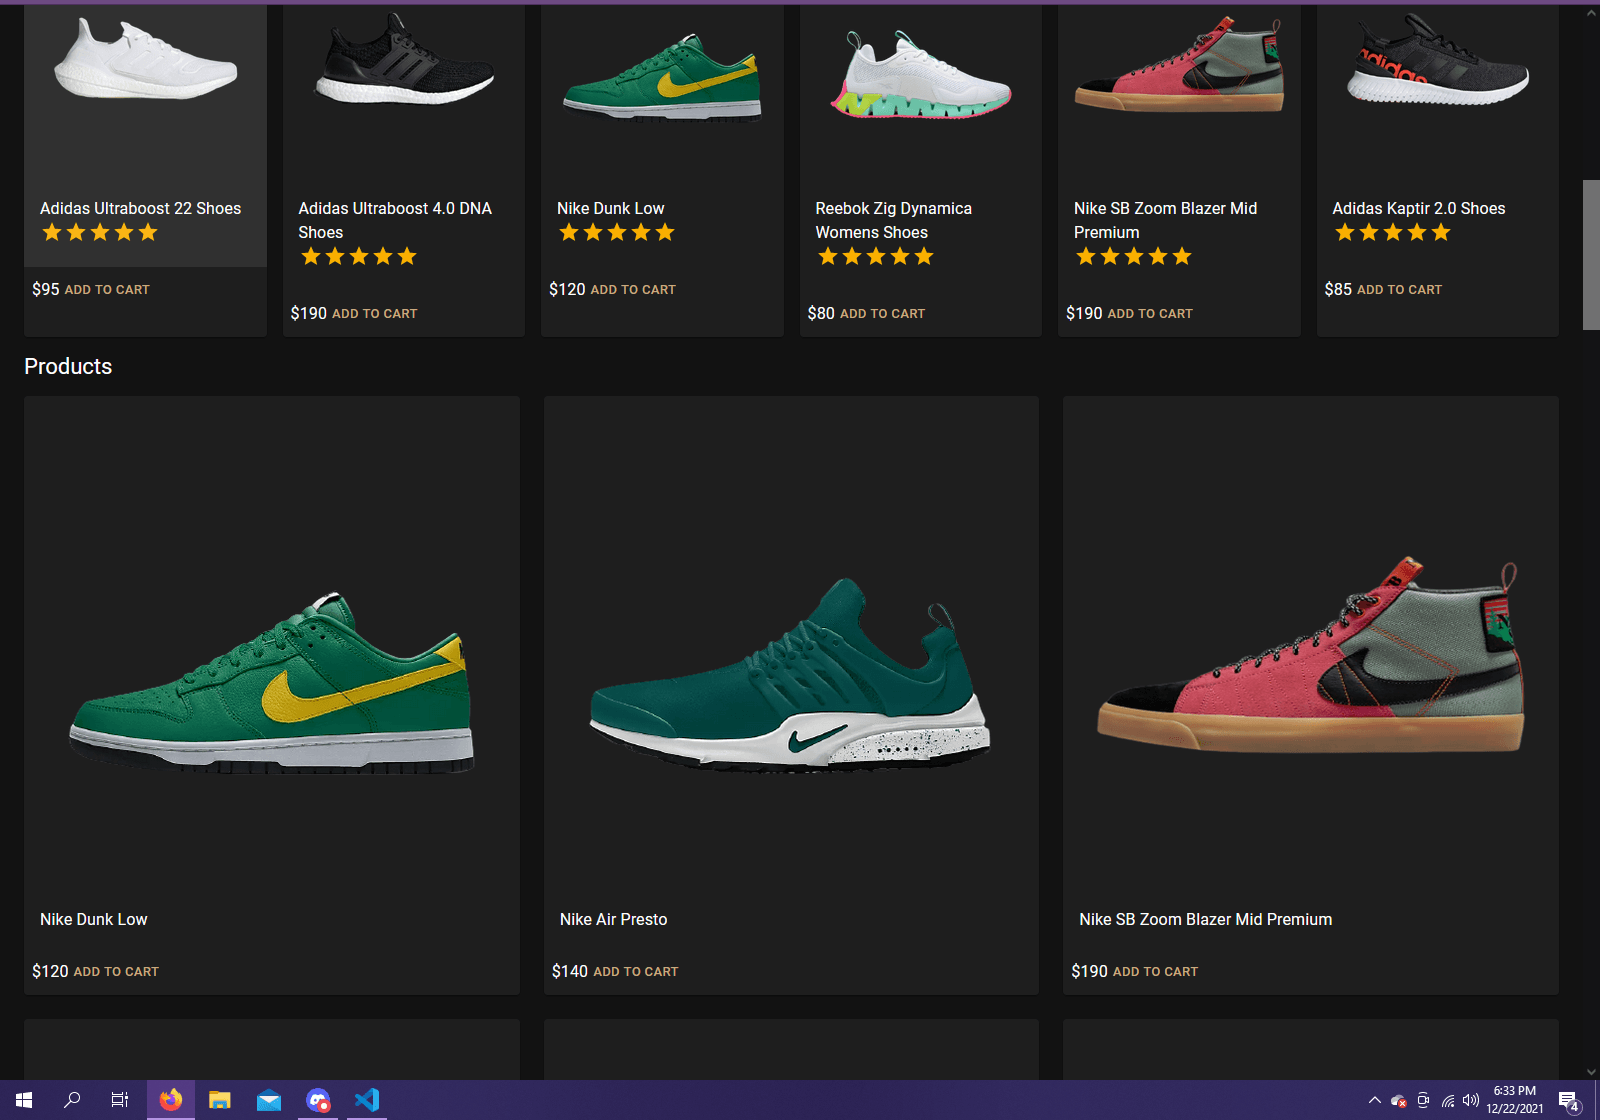Launch Visual Studio Code from the taskbar
The height and width of the screenshot is (1120, 1600).
[x=367, y=1100]
